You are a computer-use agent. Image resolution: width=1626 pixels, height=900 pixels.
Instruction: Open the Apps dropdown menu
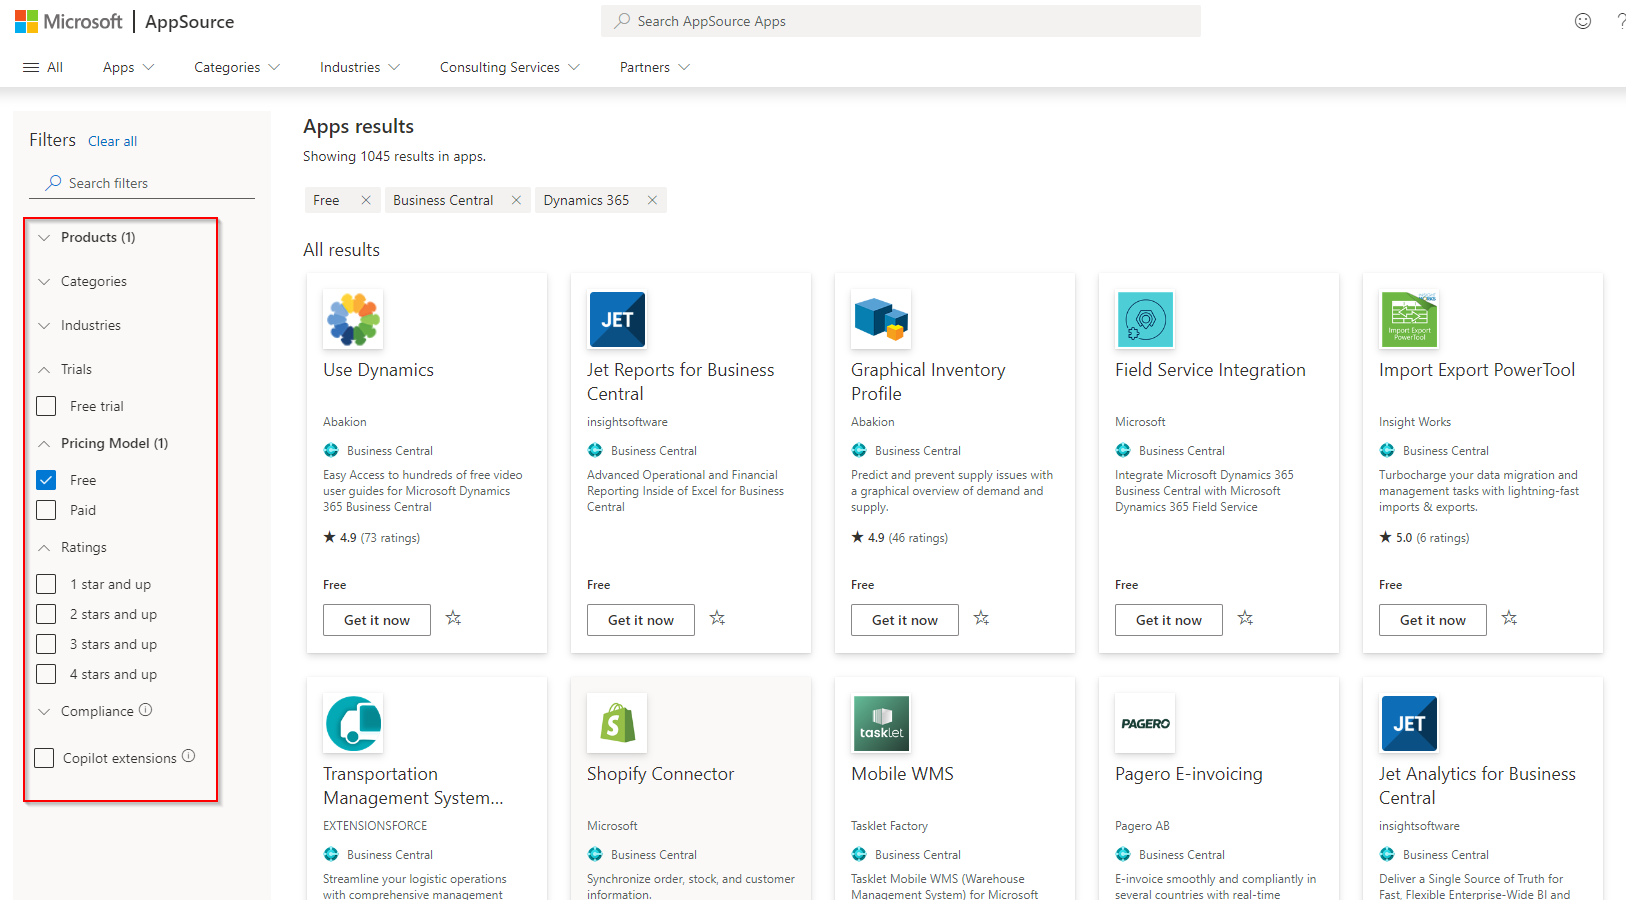[x=128, y=67]
